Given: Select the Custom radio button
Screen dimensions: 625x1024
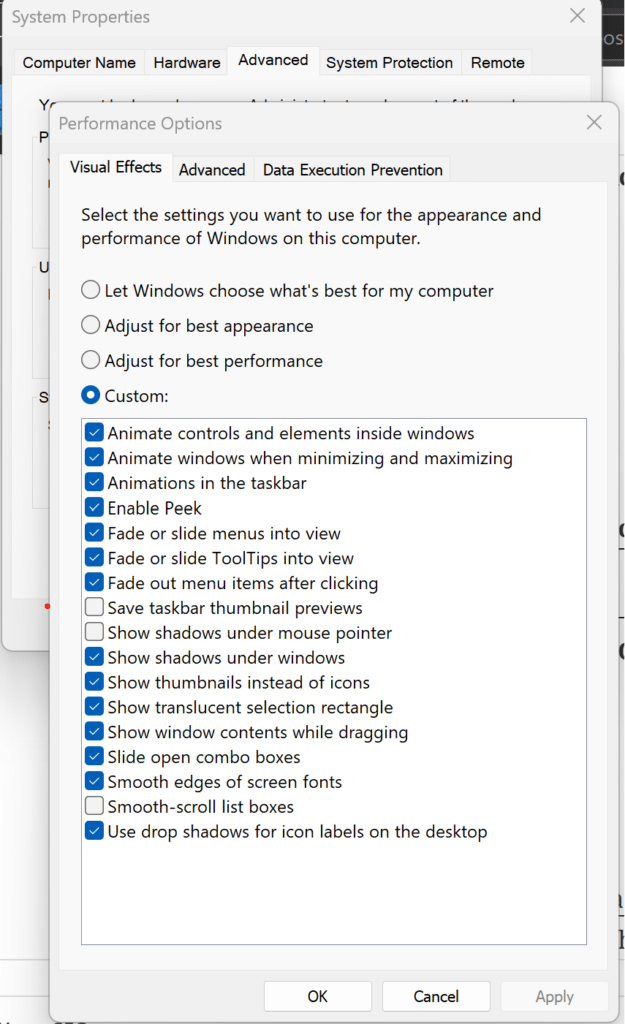Looking at the screenshot, I should [x=90, y=395].
